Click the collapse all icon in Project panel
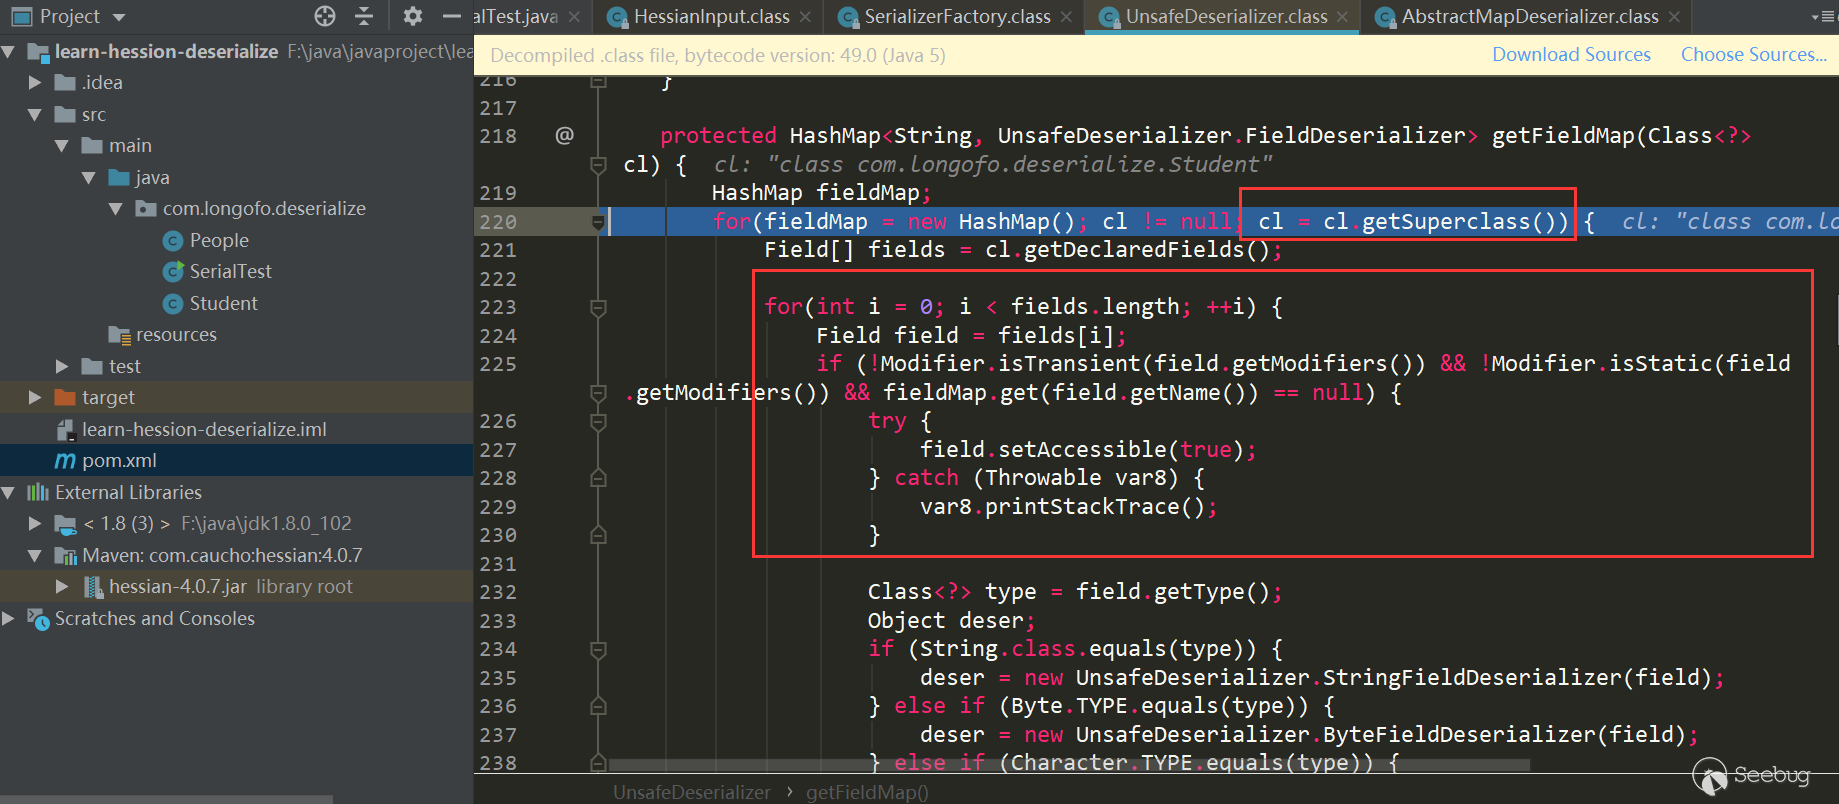This screenshot has width=1839, height=804. (364, 16)
